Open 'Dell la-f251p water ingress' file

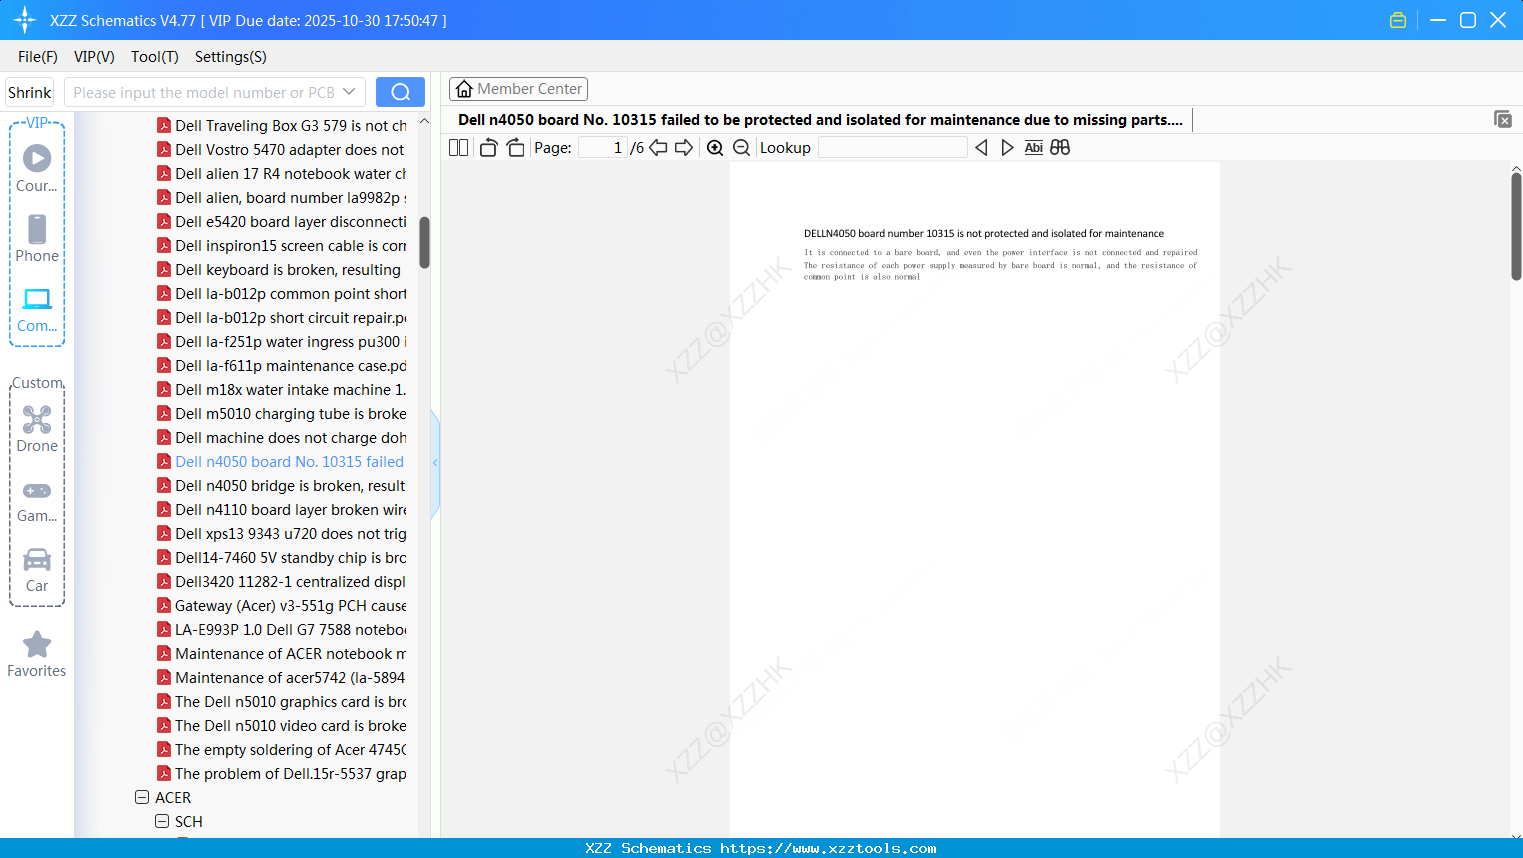pyautogui.click(x=281, y=342)
